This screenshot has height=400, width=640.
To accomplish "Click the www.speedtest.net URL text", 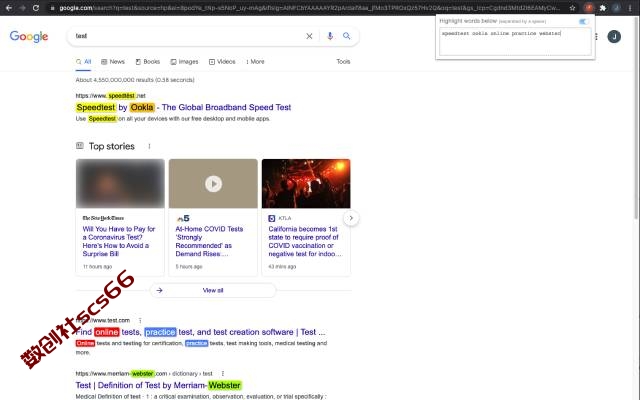I will pos(111,96).
